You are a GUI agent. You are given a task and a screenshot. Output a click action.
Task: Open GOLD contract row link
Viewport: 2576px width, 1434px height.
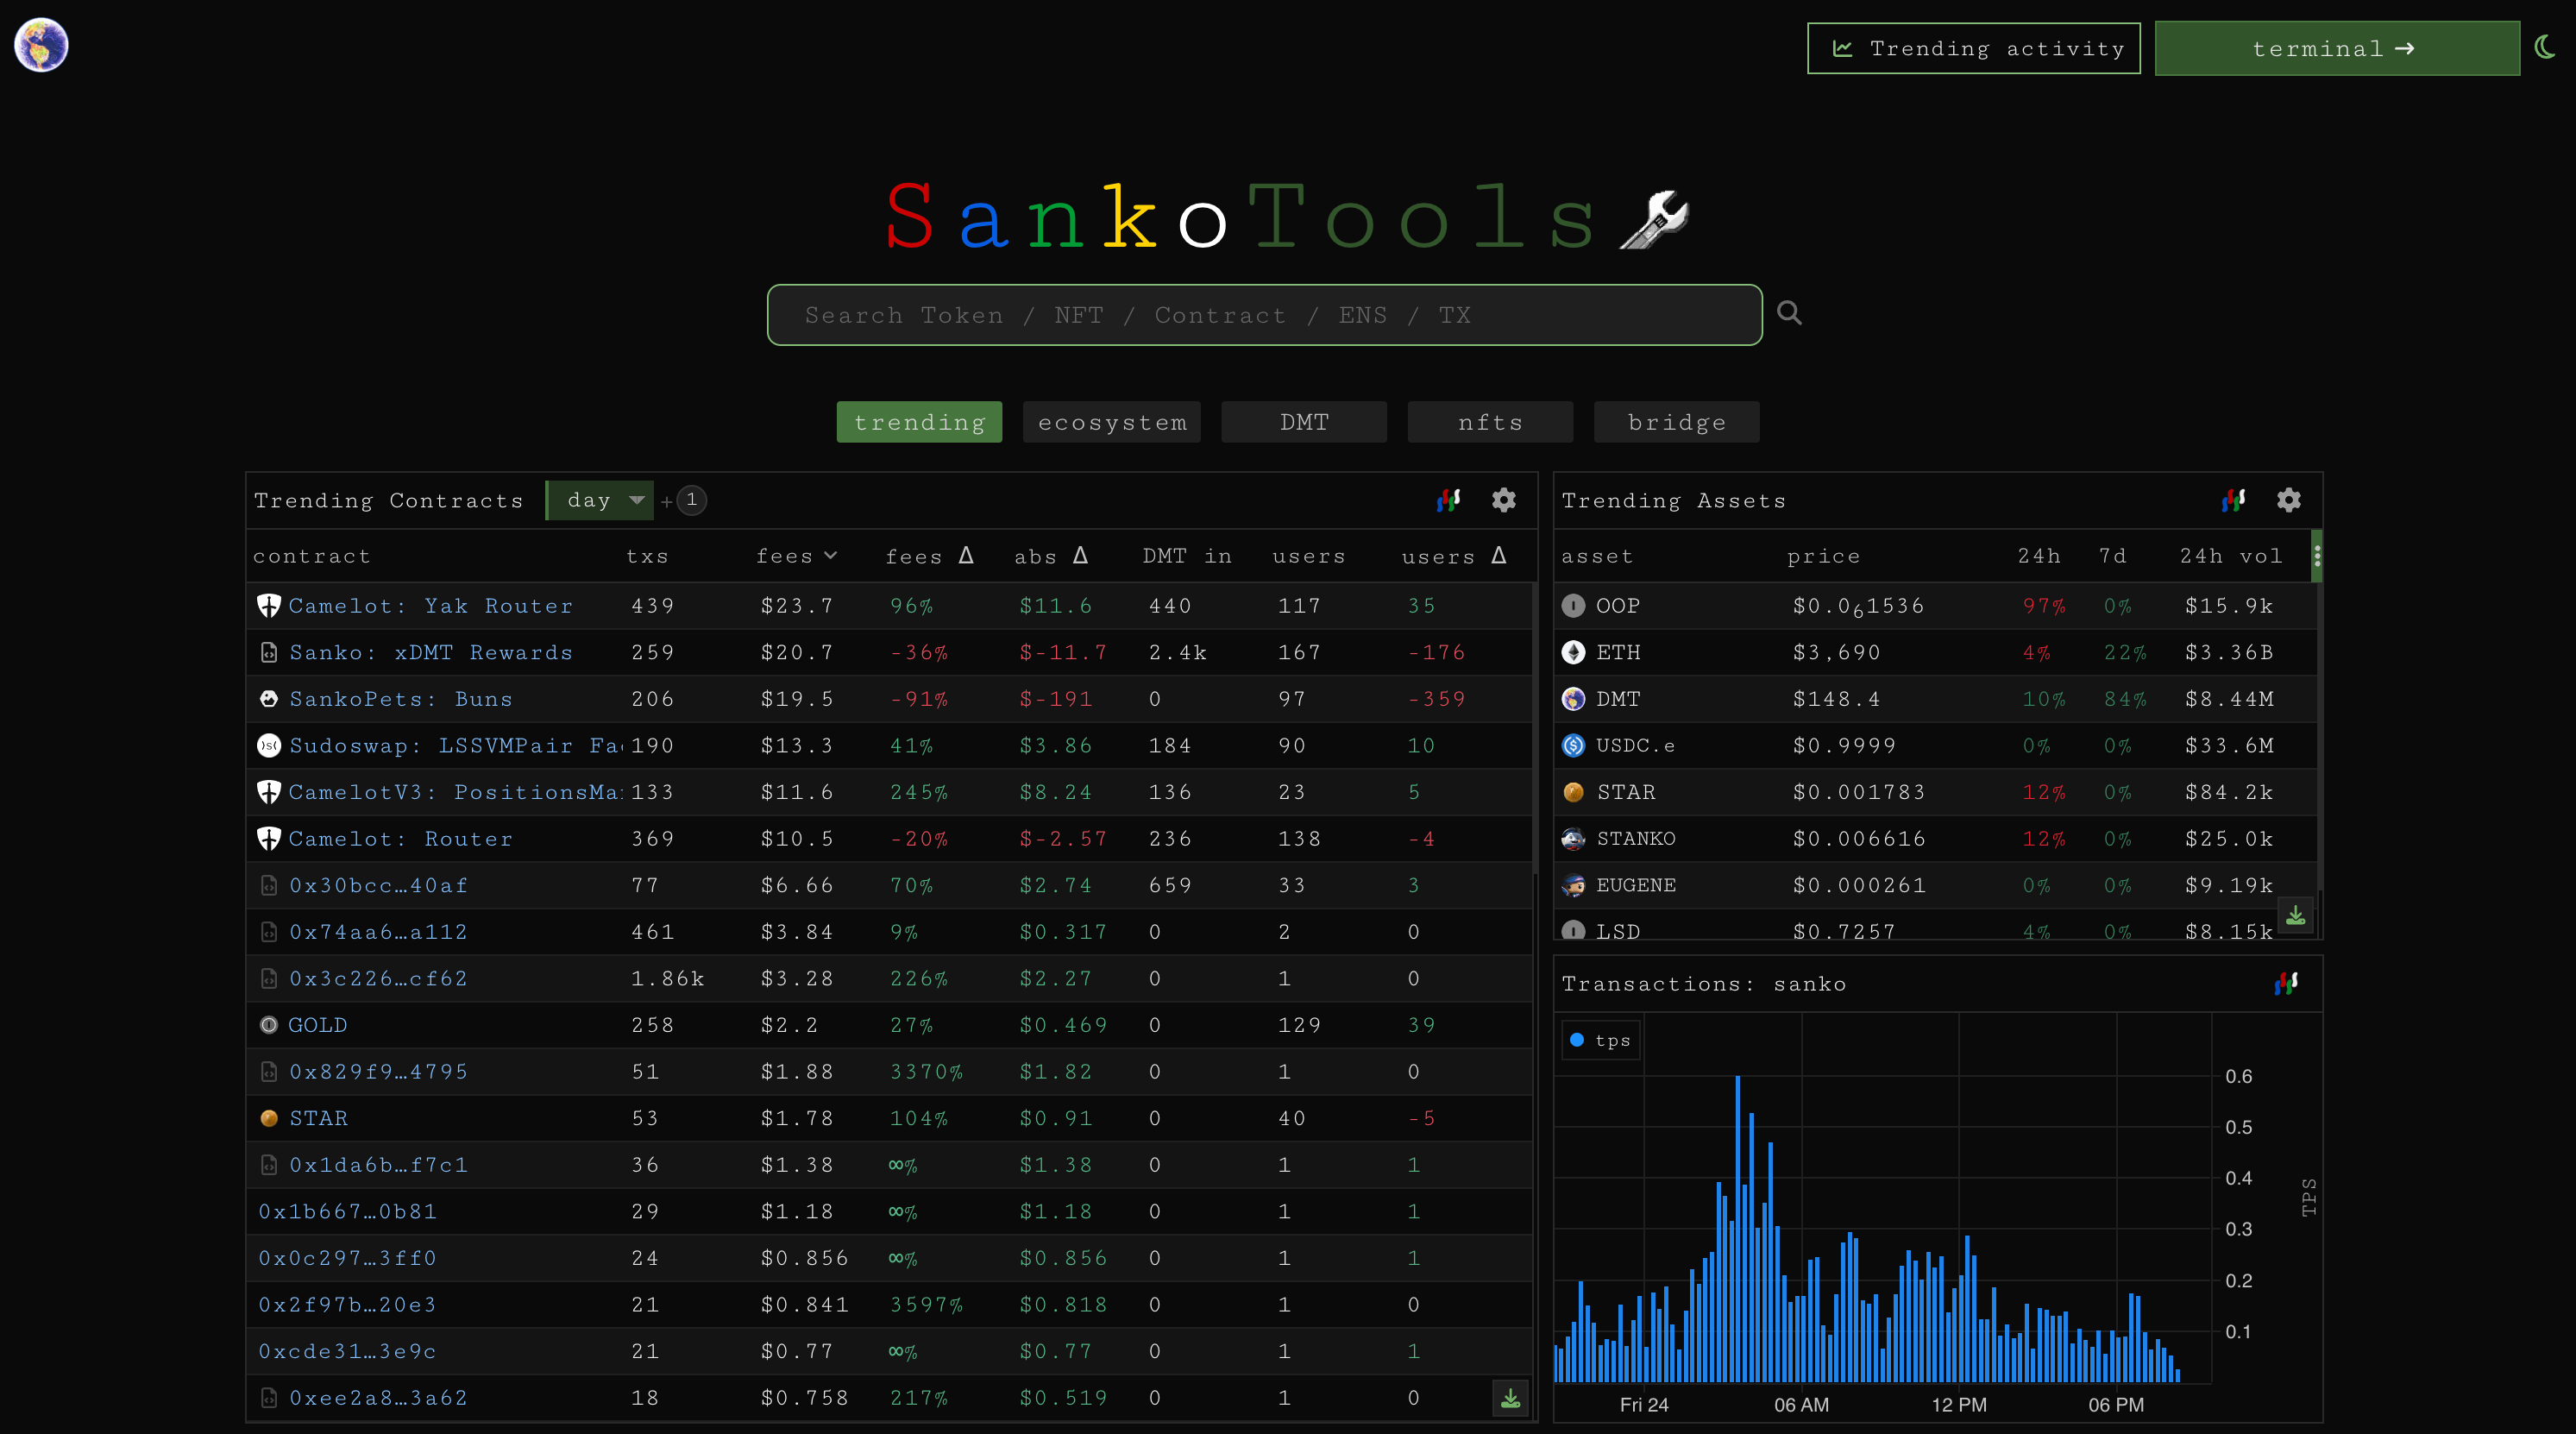click(x=318, y=1025)
